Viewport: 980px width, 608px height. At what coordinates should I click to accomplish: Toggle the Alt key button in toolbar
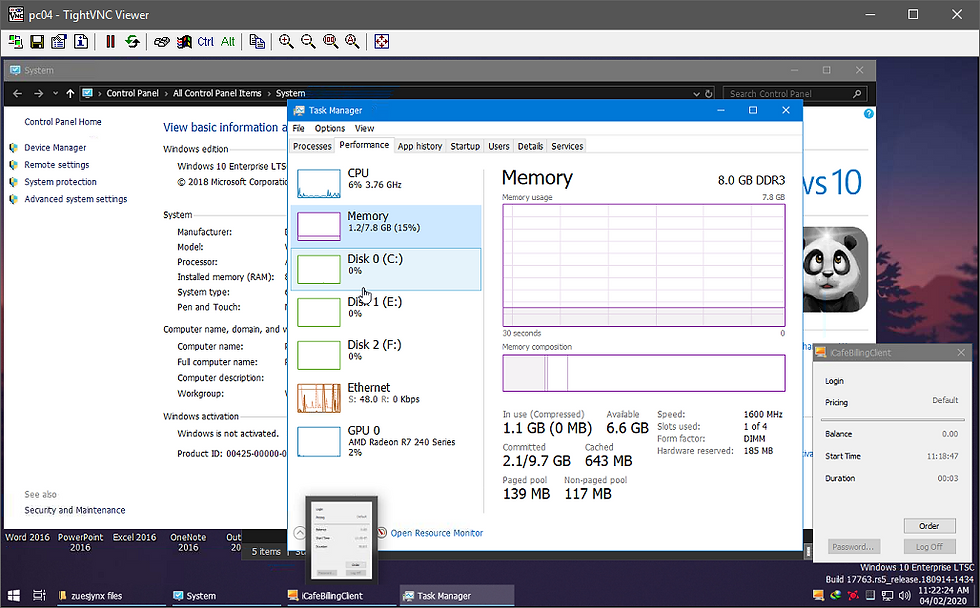click(228, 42)
